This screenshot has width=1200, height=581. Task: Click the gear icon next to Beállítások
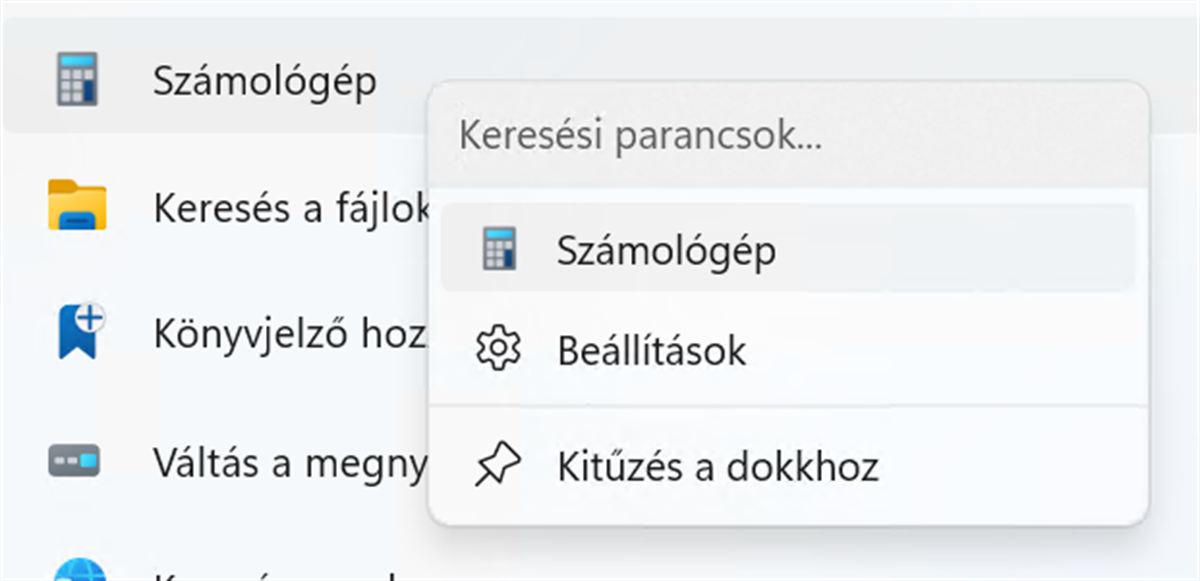(498, 350)
